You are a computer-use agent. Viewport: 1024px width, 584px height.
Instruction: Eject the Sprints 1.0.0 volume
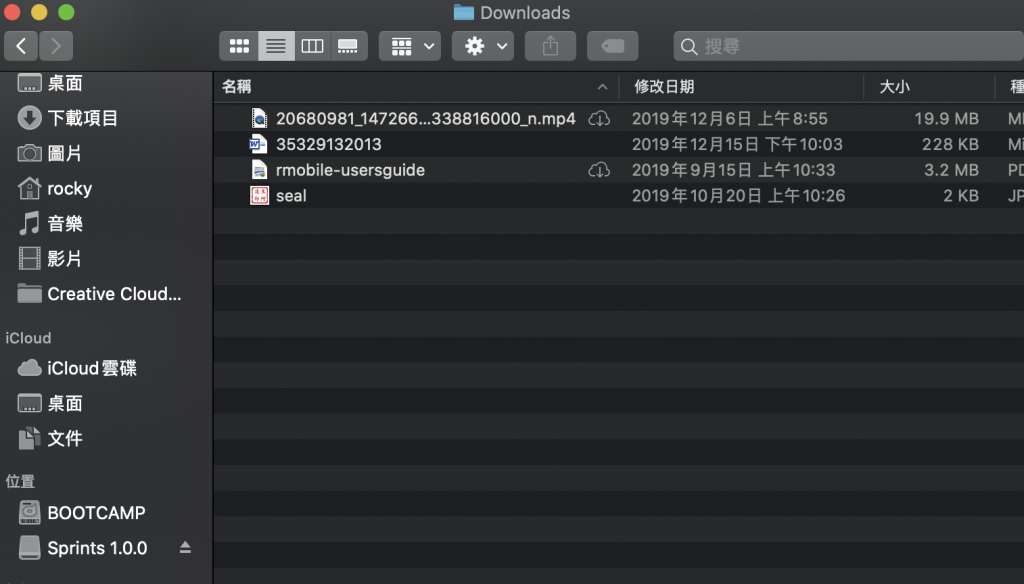coord(185,547)
